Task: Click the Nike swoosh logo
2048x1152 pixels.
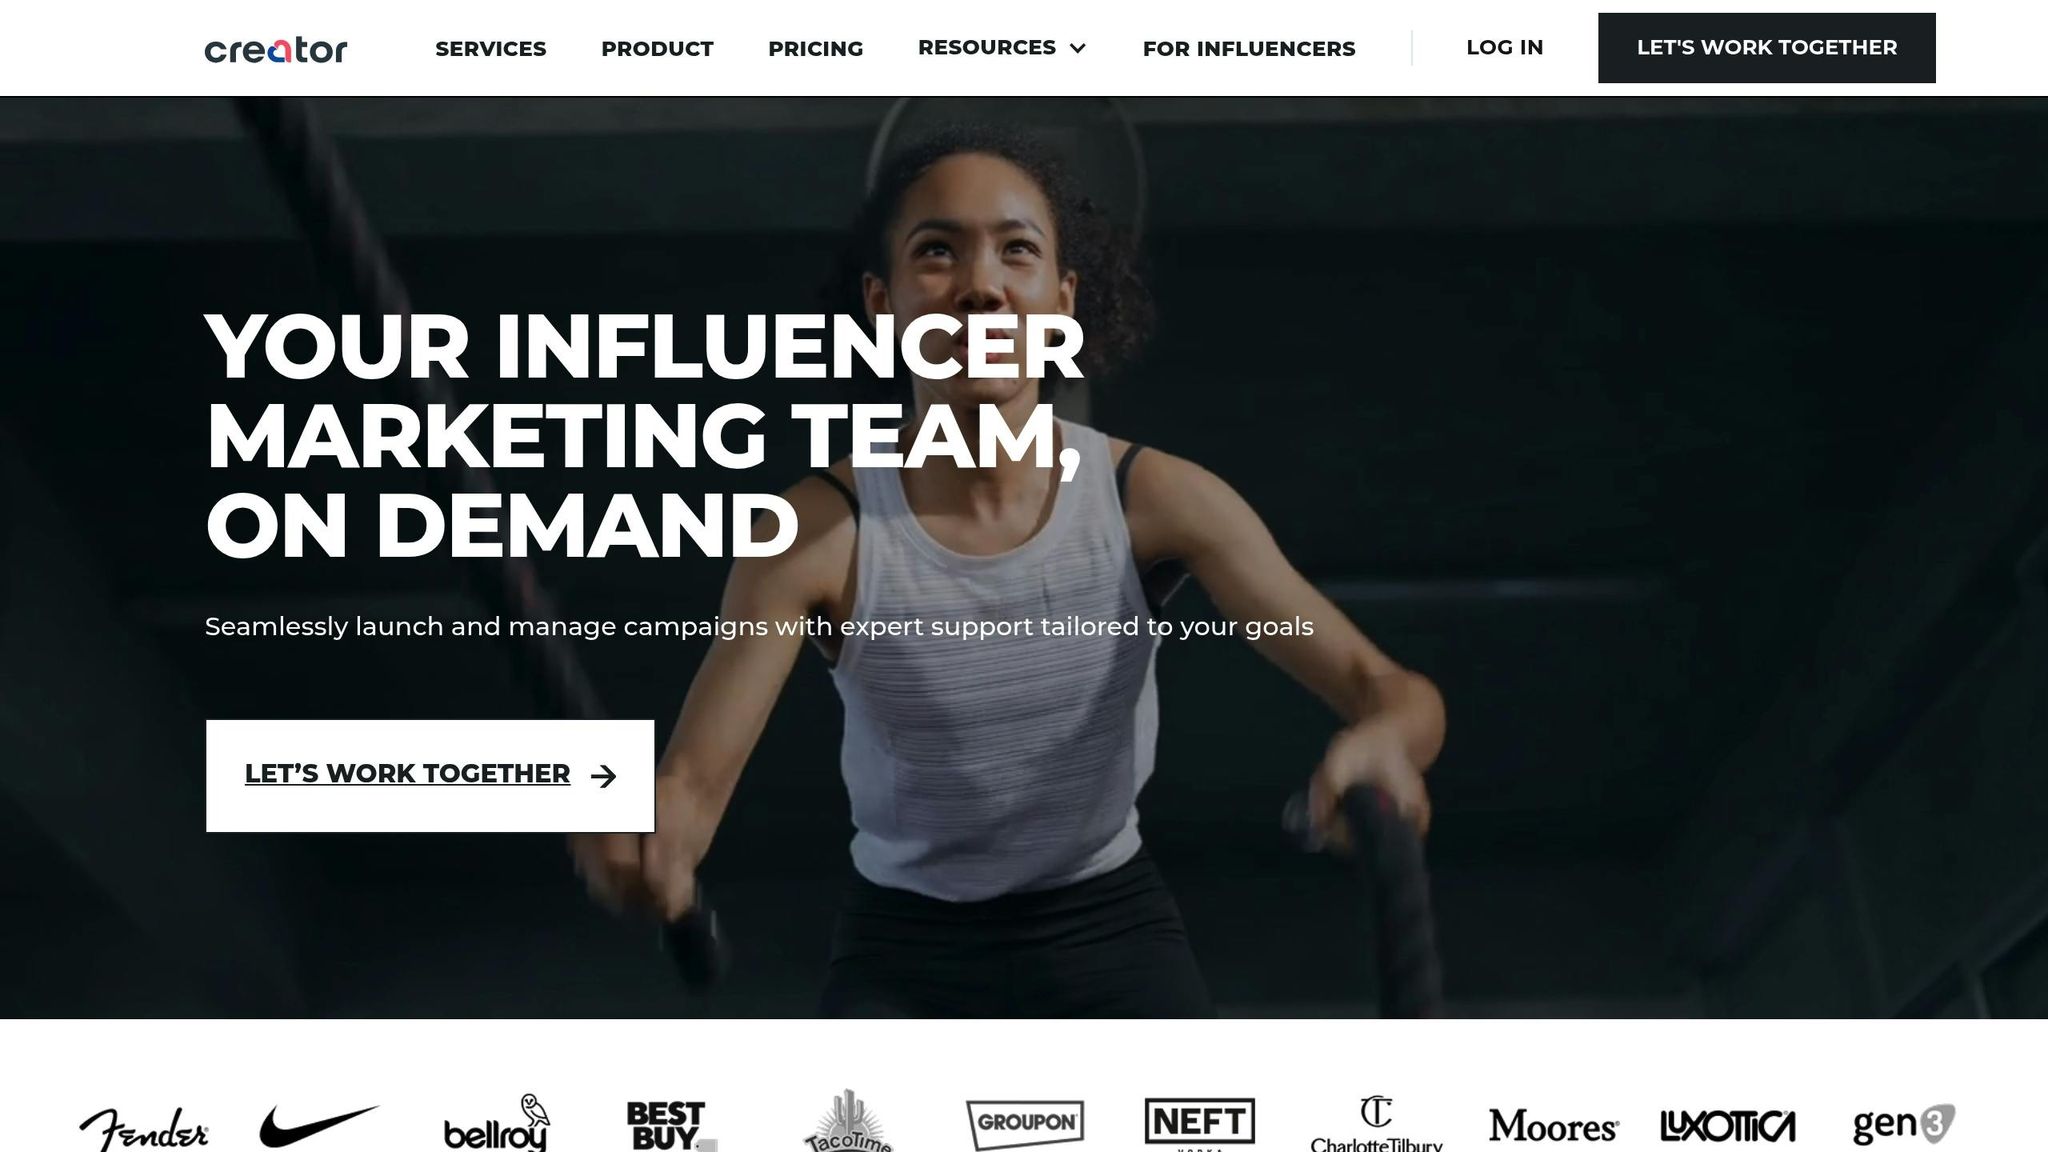Action: coord(319,1126)
